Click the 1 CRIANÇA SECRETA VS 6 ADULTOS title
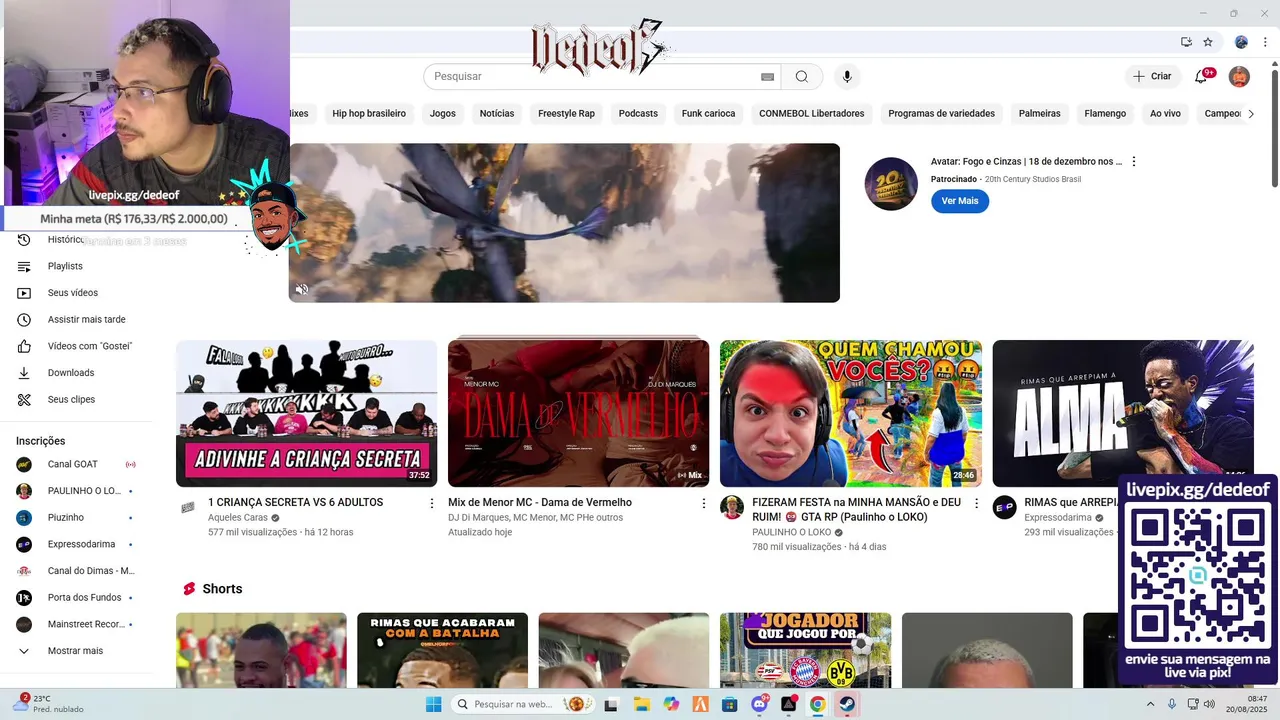1280x720 pixels. pos(295,503)
